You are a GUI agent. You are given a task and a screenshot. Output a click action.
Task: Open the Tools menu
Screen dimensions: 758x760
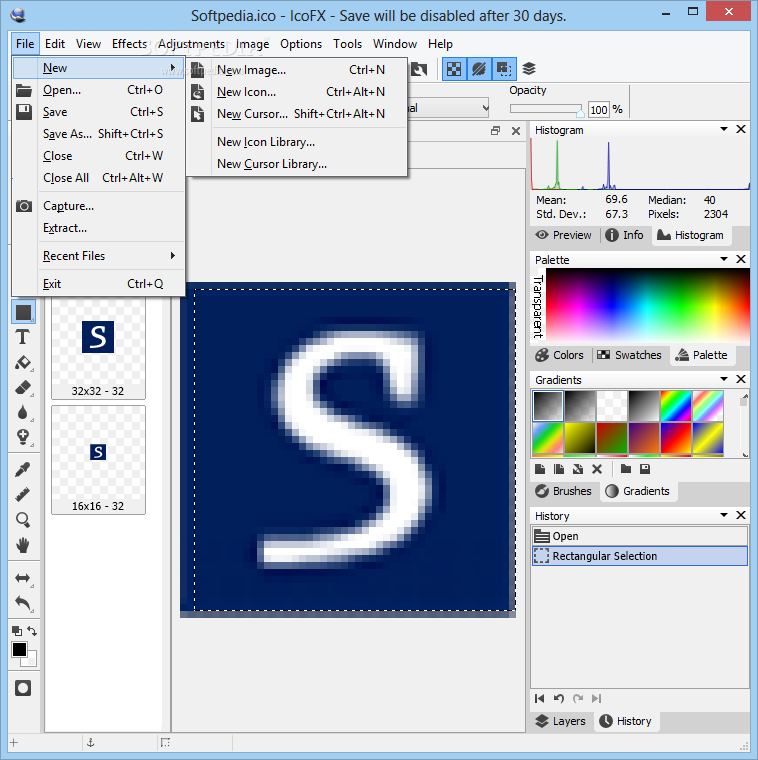pos(347,44)
